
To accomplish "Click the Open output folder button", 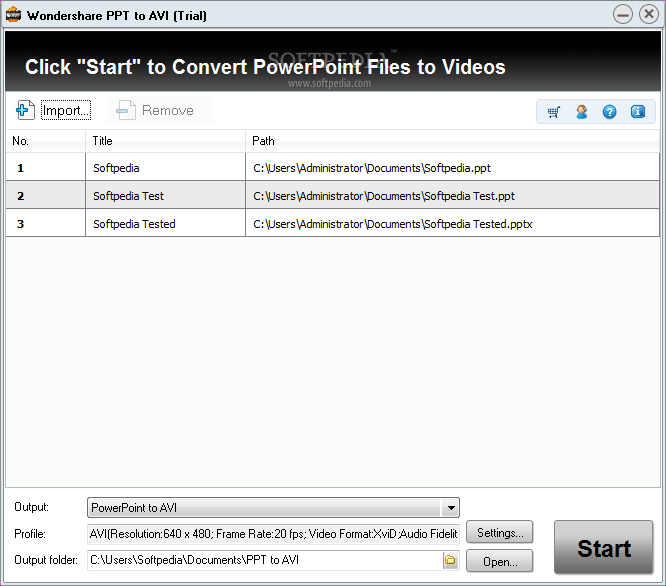I will click(500, 561).
